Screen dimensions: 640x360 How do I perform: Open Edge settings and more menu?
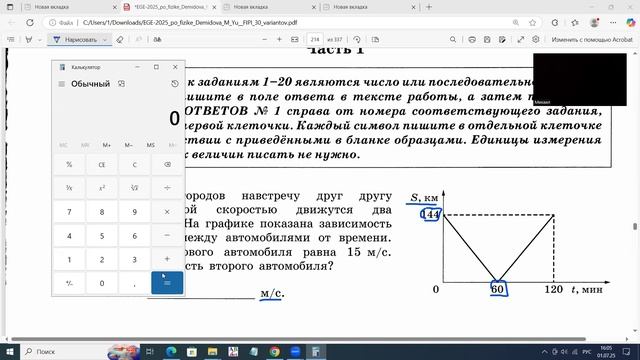pos(613,23)
